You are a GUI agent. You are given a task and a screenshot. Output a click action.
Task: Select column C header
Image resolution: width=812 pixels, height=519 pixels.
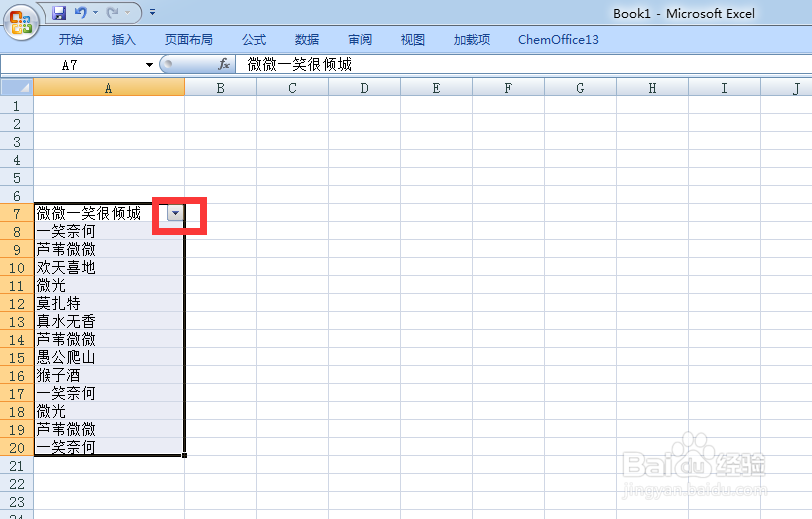coord(293,88)
